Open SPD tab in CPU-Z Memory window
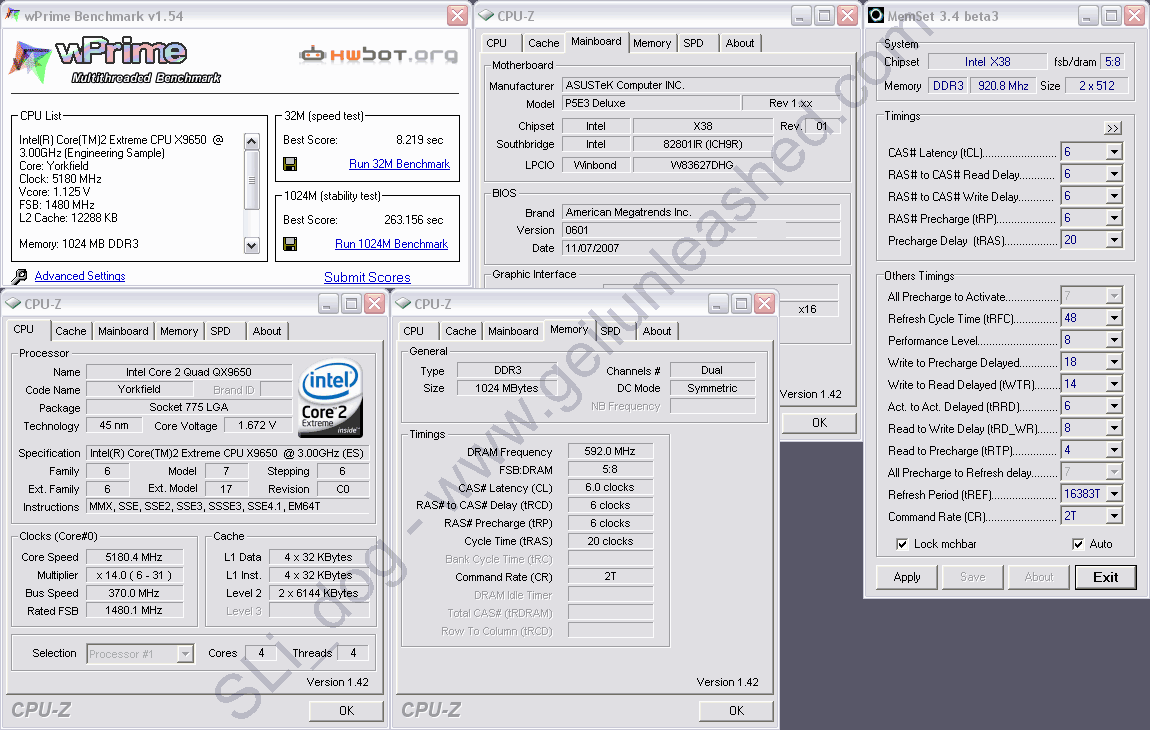1150x730 pixels. 610,331
